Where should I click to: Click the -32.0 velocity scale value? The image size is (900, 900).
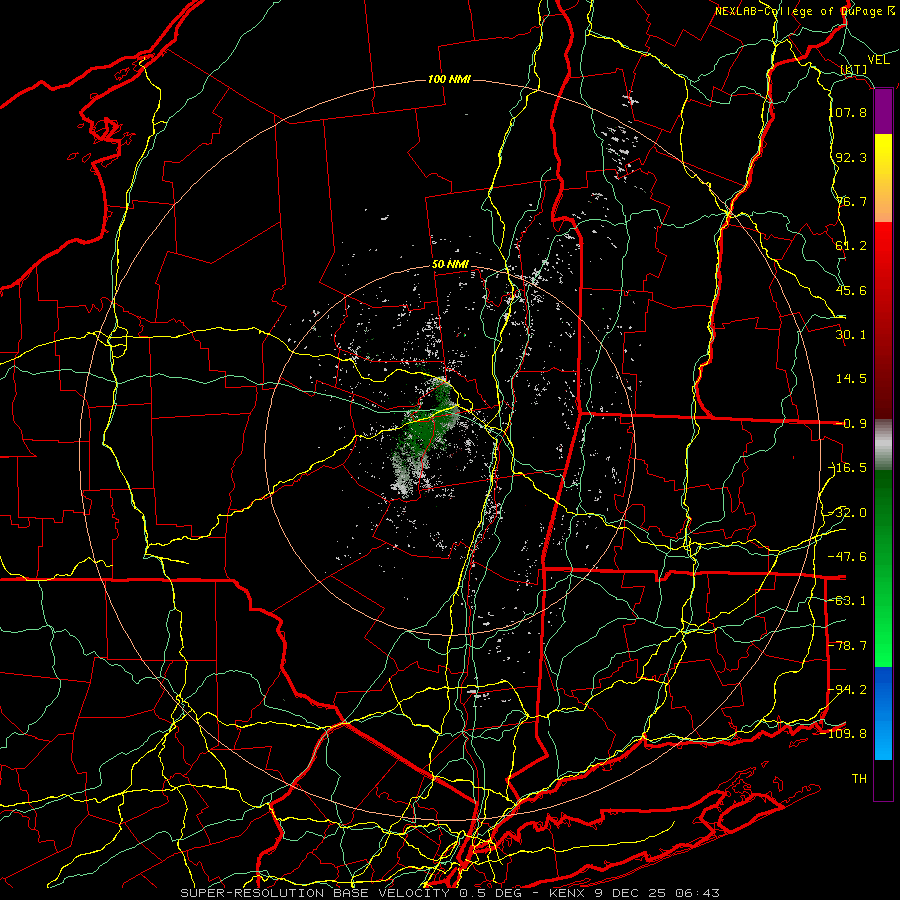[x=848, y=513]
